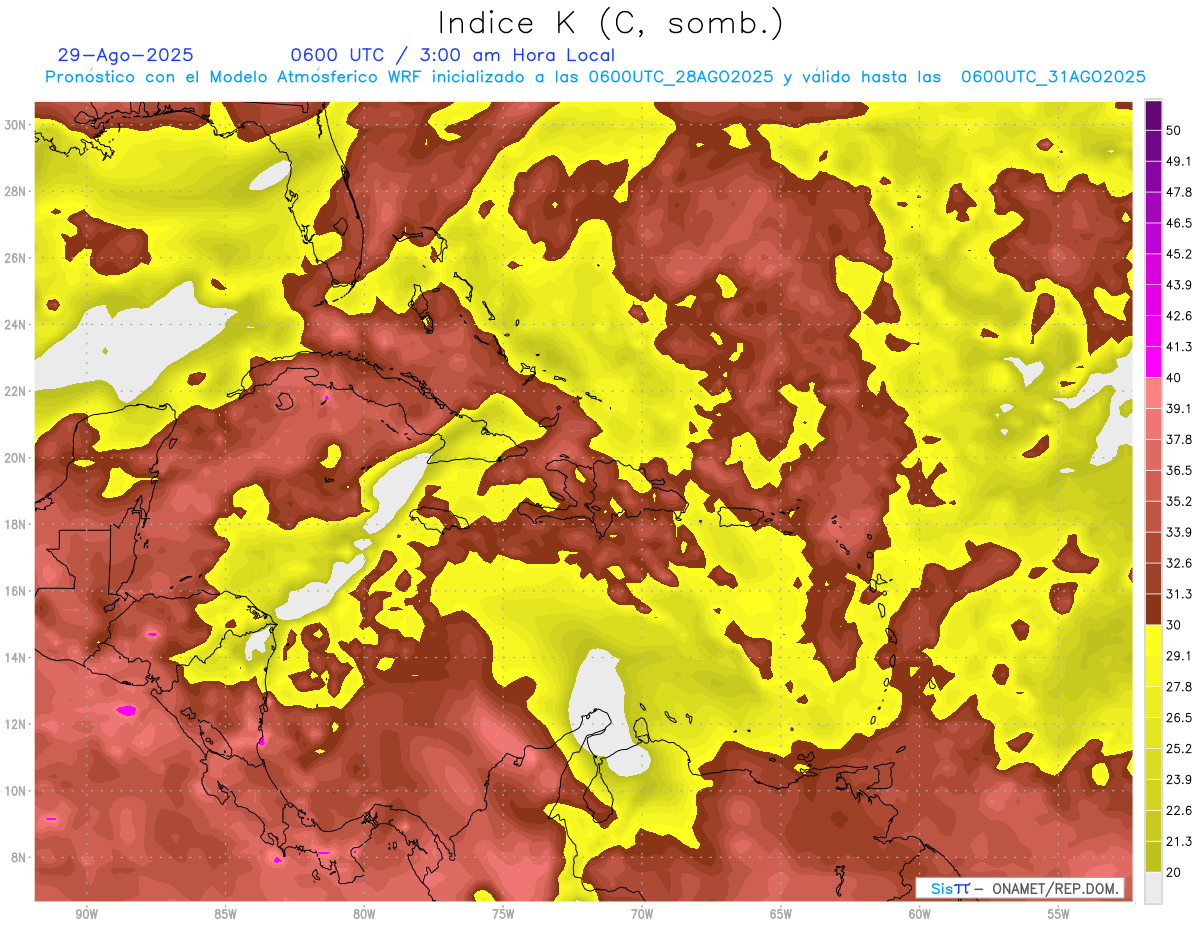Viewport: 1200px width, 927px height.
Task: Click the colorbar value 25.2
Action: (x=1179, y=748)
